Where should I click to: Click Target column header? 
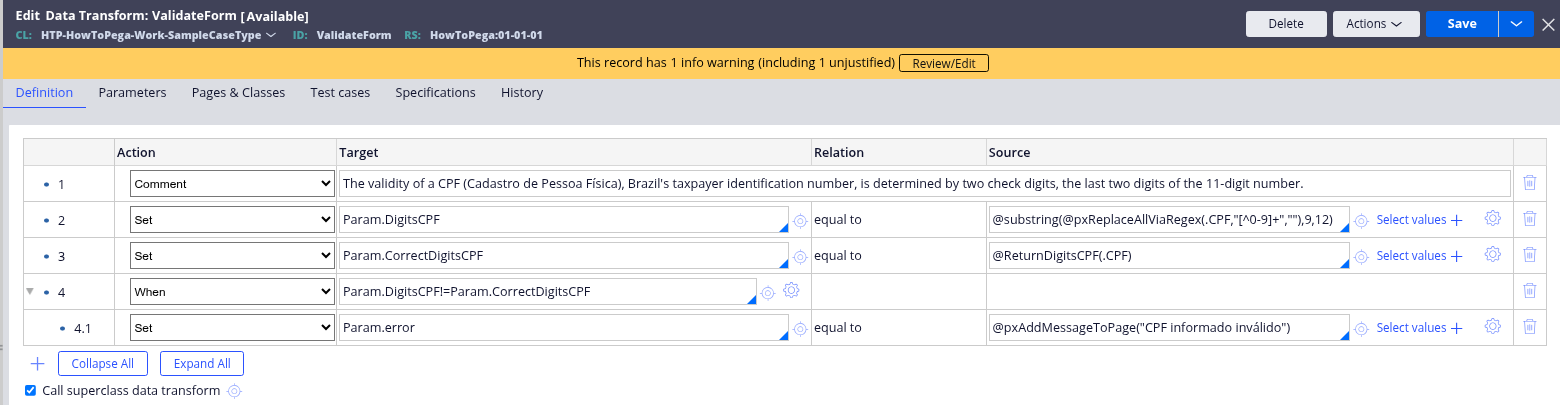pyautogui.click(x=358, y=153)
